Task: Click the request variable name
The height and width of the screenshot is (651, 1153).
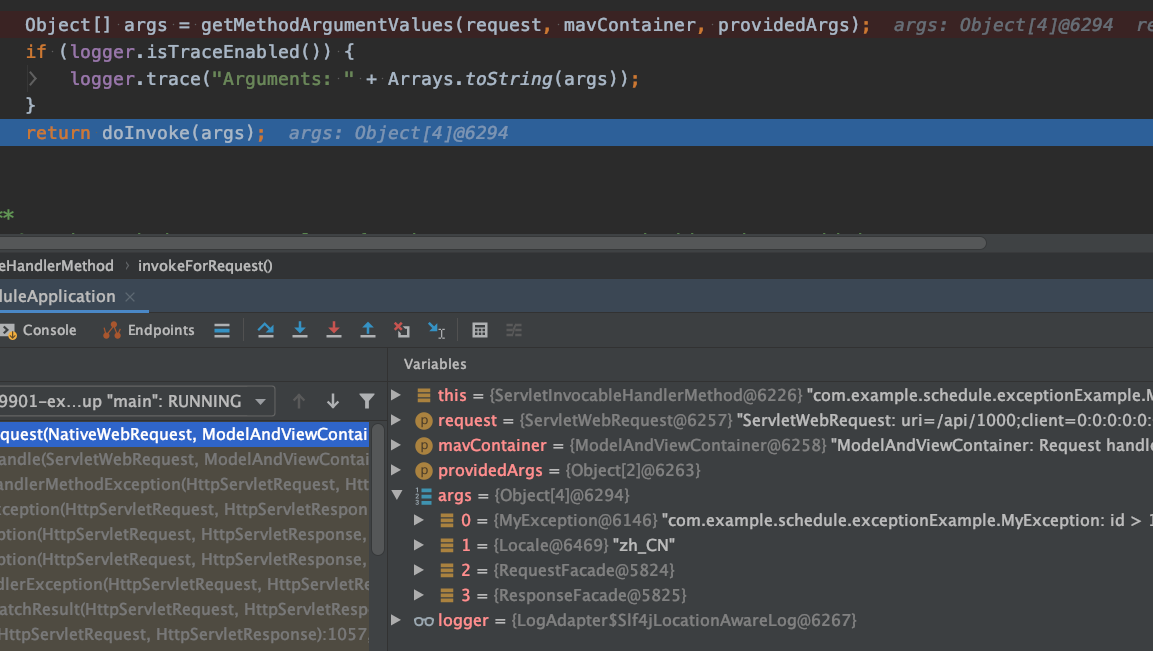Action: coord(468,420)
